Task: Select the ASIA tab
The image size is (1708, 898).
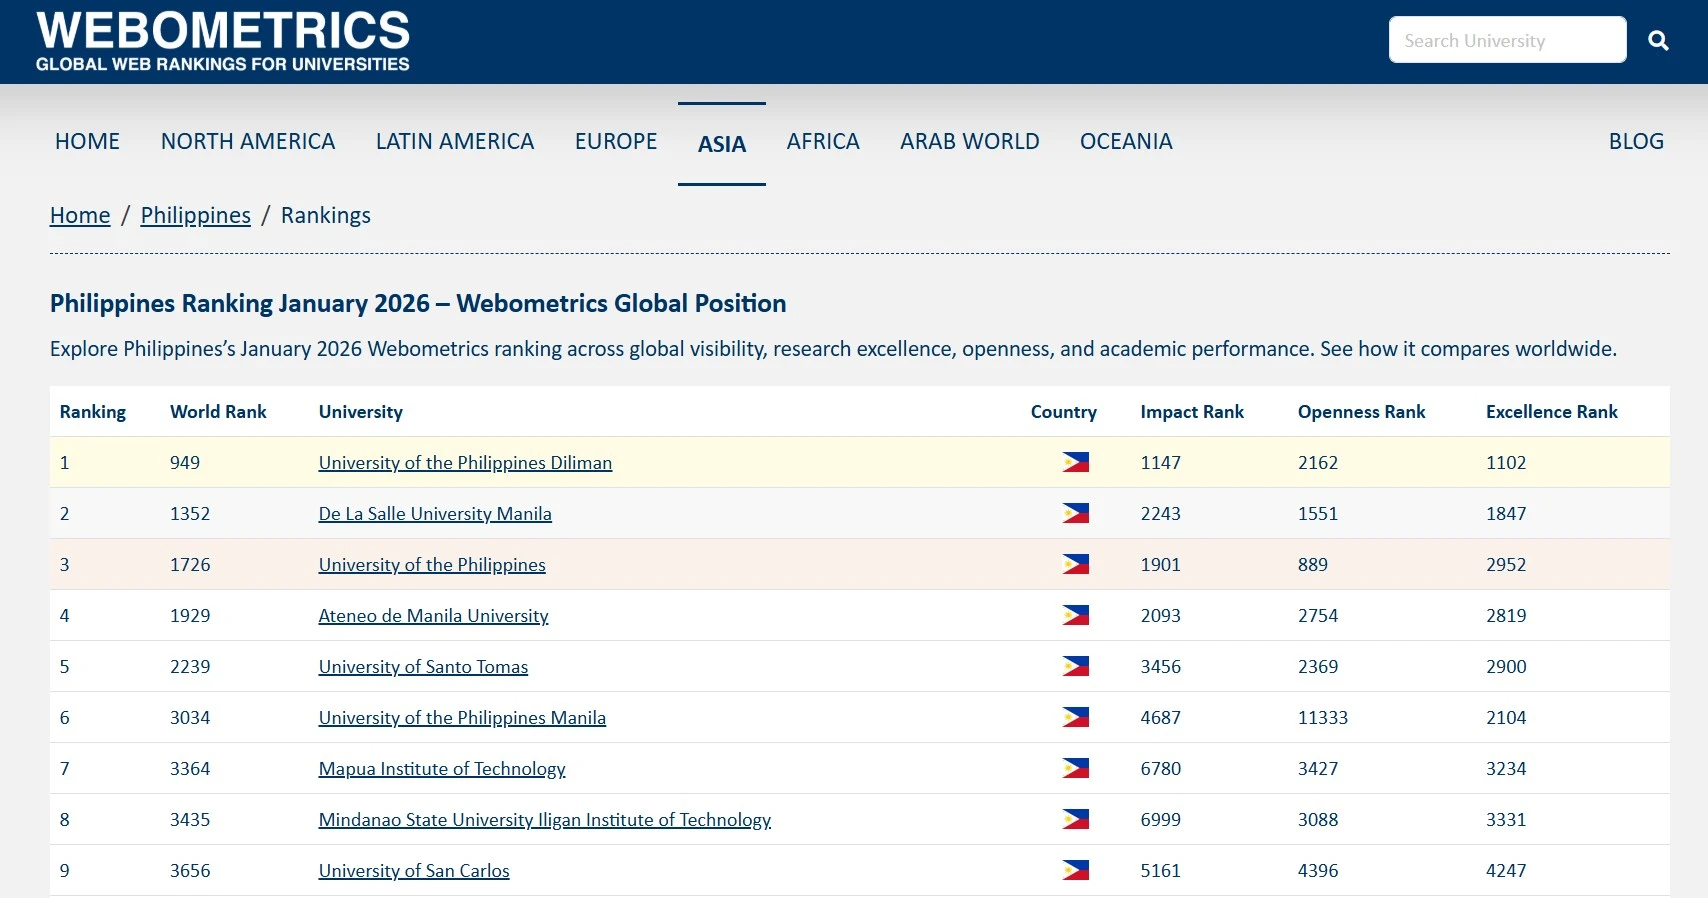Action: [x=722, y=144]
